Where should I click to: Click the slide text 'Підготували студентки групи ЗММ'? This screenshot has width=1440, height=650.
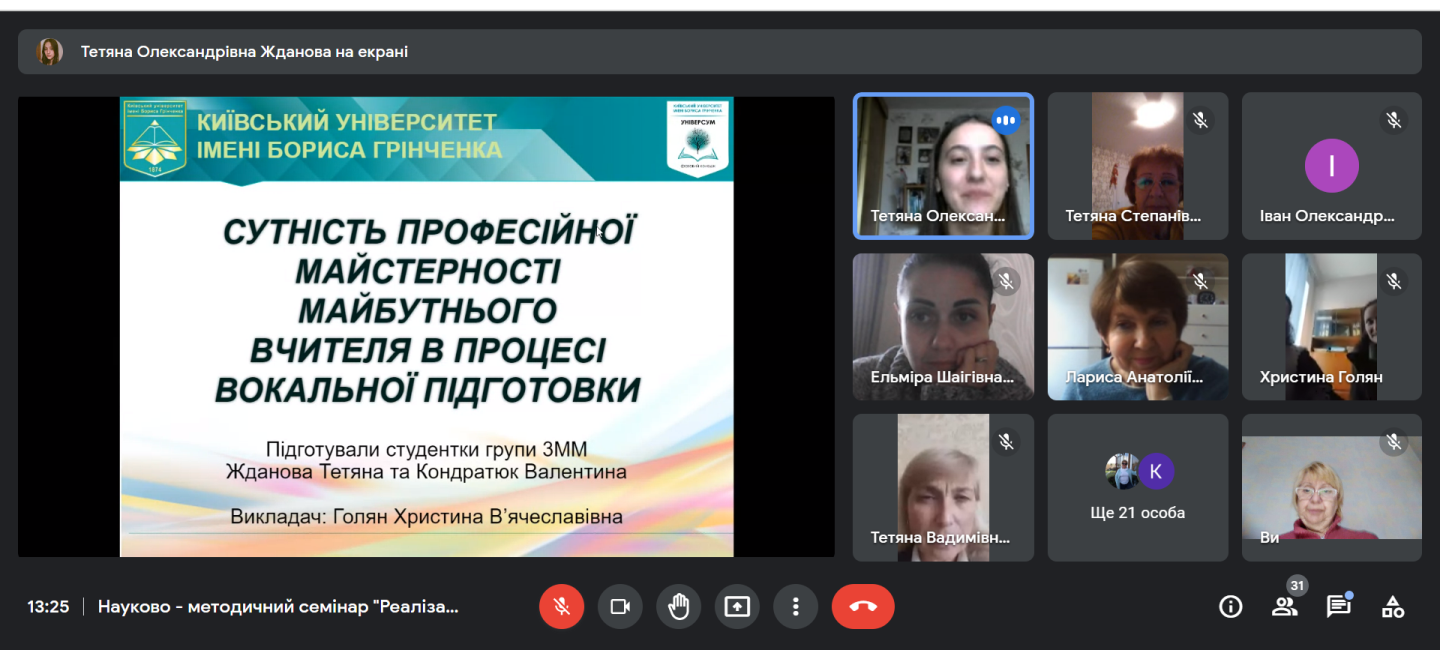426,449
